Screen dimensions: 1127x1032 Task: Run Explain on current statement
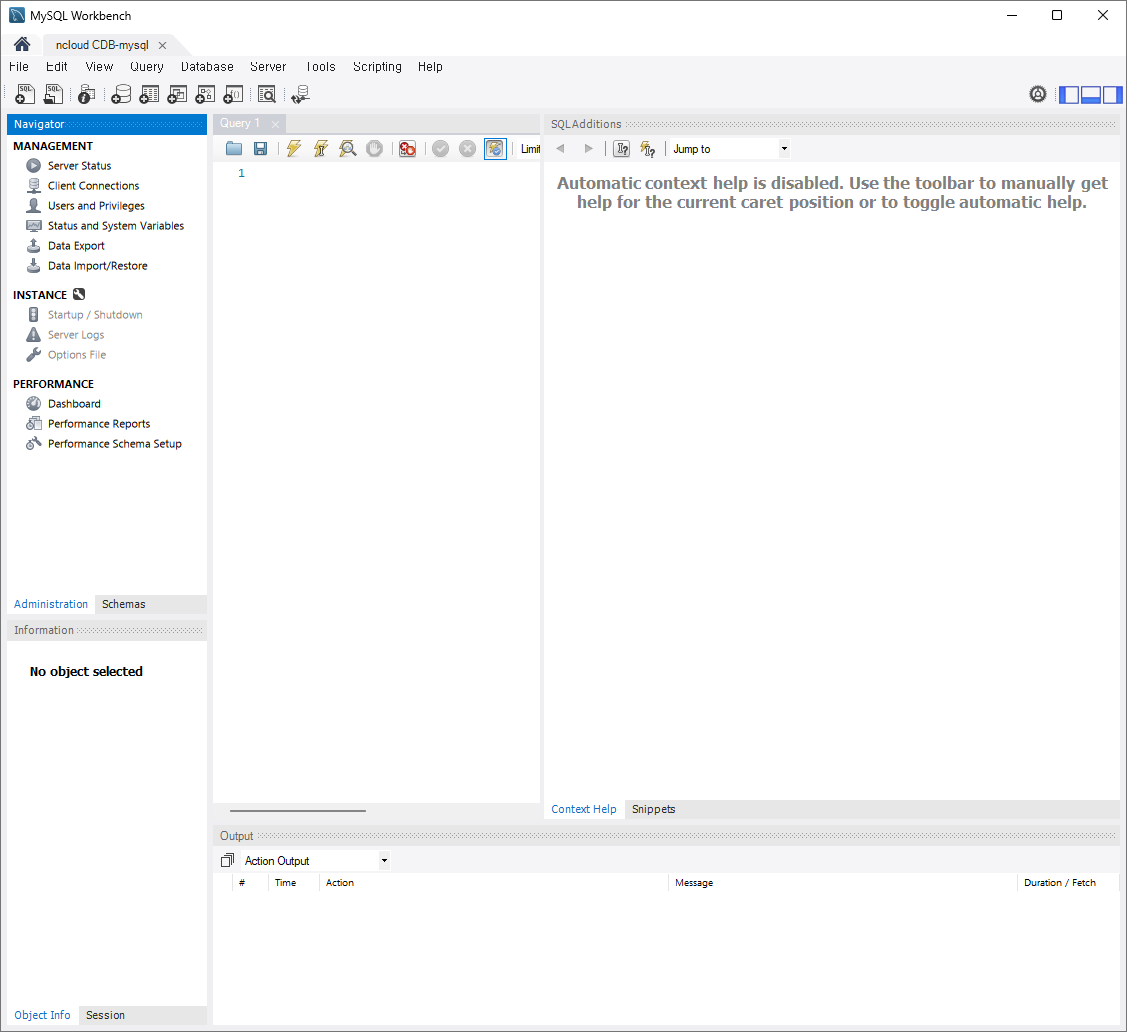[x=348, y=149]
